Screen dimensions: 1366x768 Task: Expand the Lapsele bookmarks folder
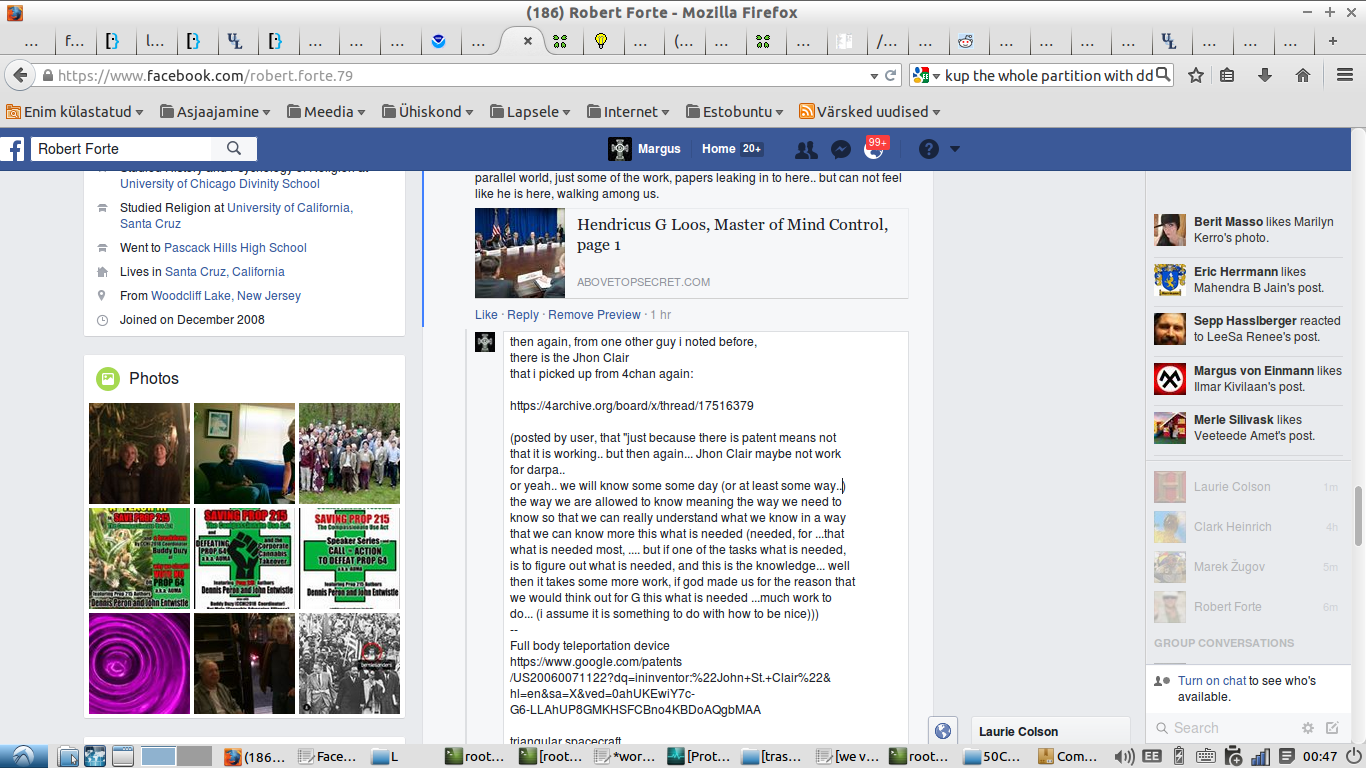(530, 112)
